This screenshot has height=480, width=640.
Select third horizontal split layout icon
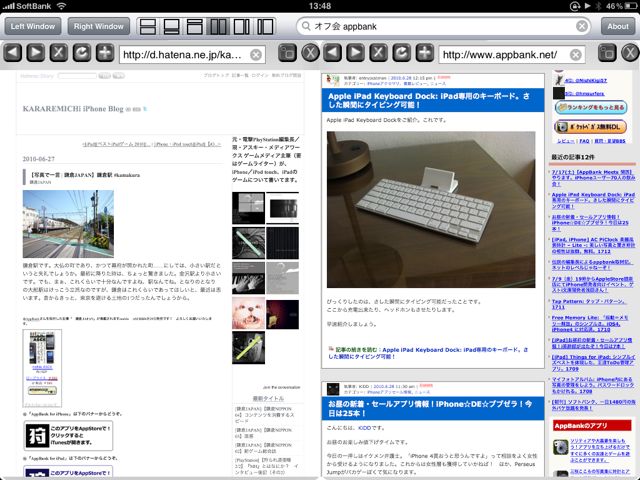[195, 27]
